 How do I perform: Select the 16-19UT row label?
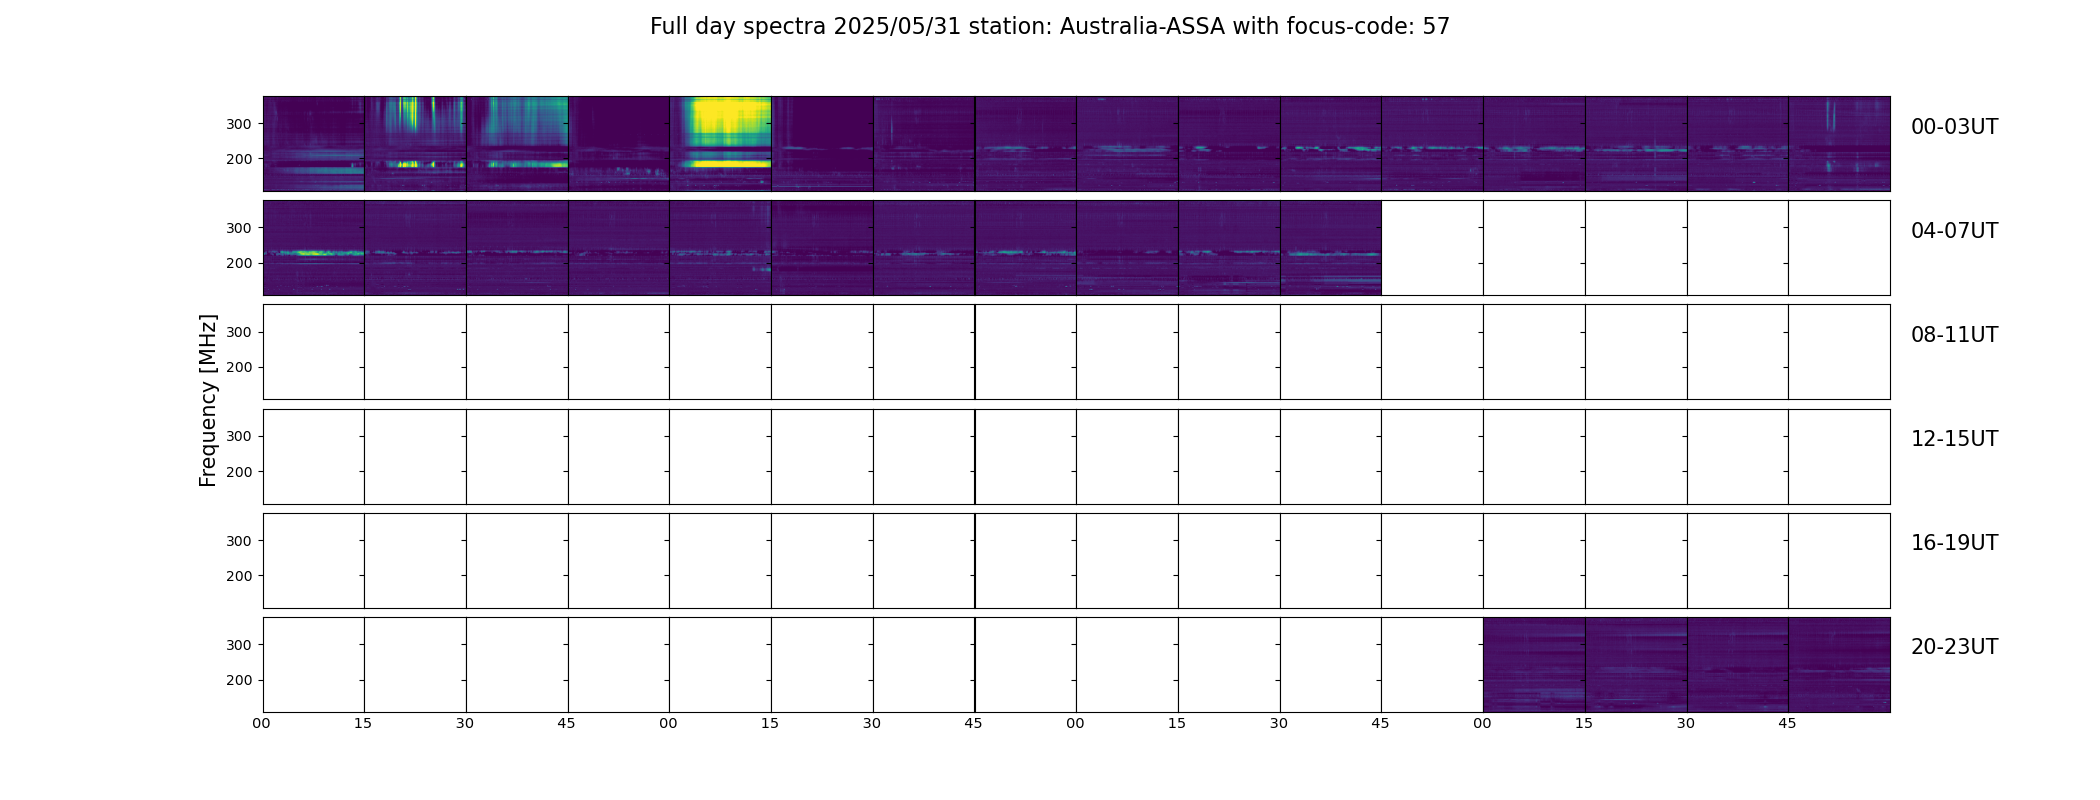click(1954, 543)
